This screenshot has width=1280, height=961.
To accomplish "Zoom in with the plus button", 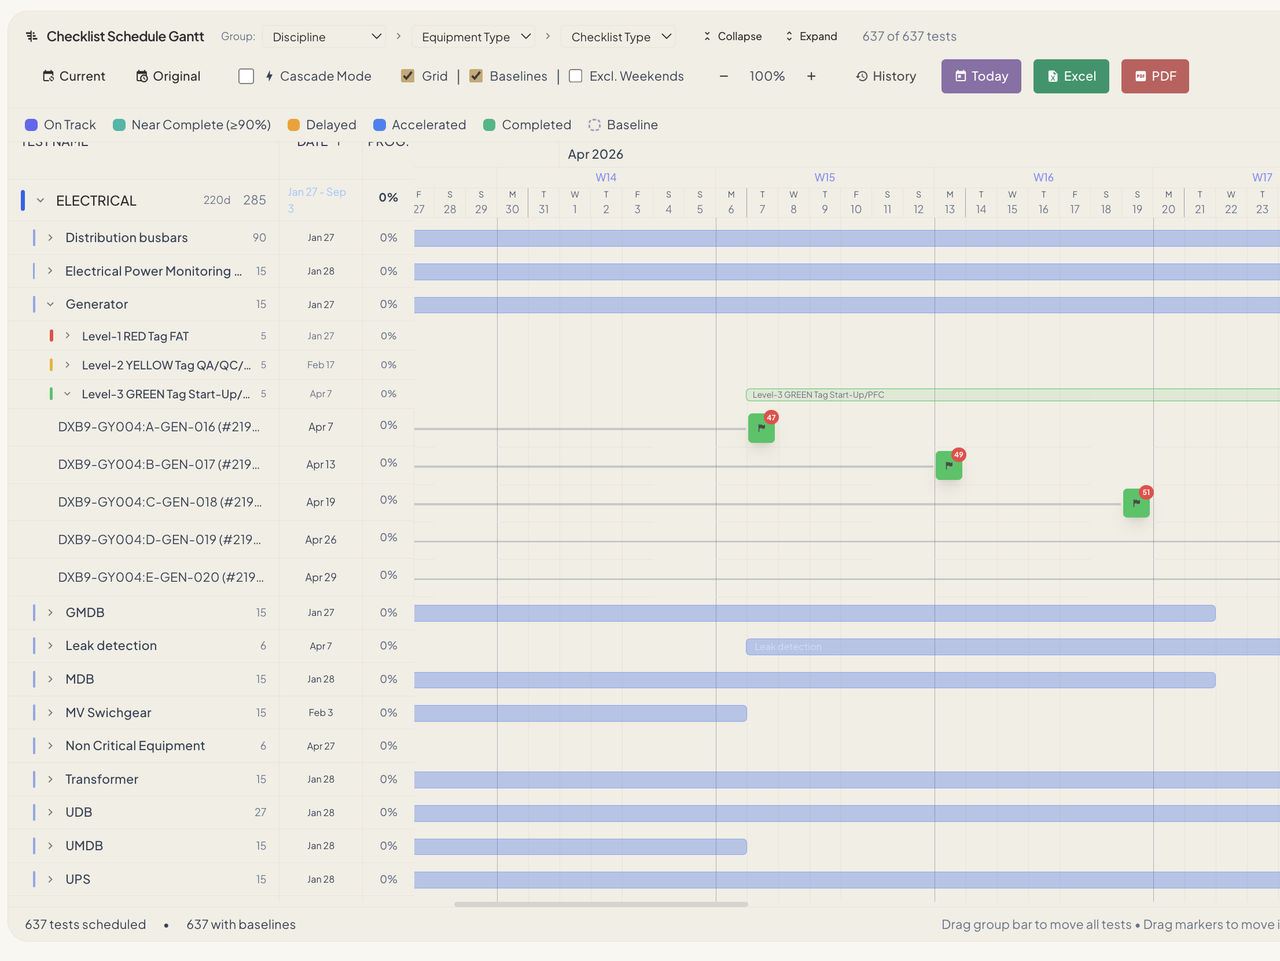I will click(811, 76).
